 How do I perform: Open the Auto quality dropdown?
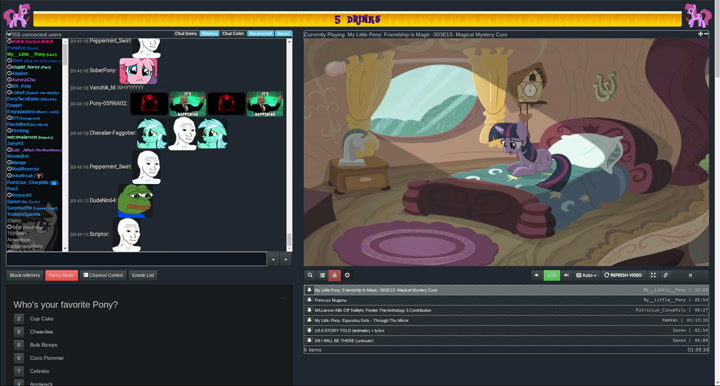(586, 275)
